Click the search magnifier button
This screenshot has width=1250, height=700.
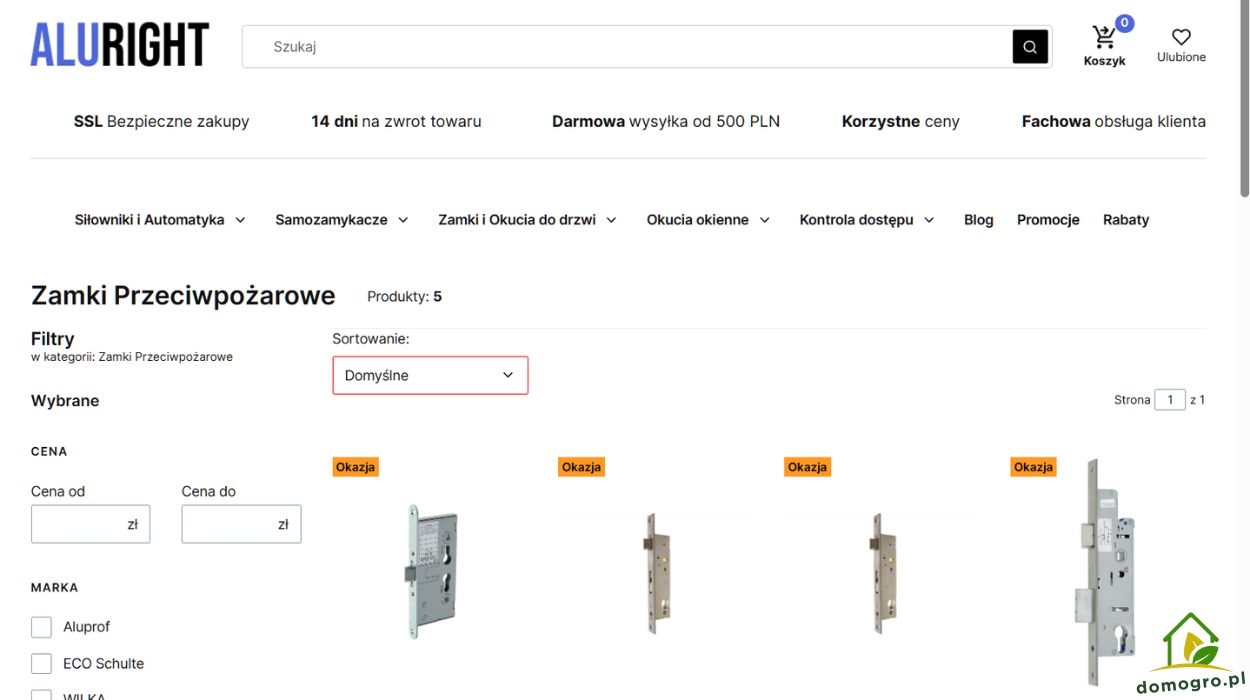[x=1030, y=46]
